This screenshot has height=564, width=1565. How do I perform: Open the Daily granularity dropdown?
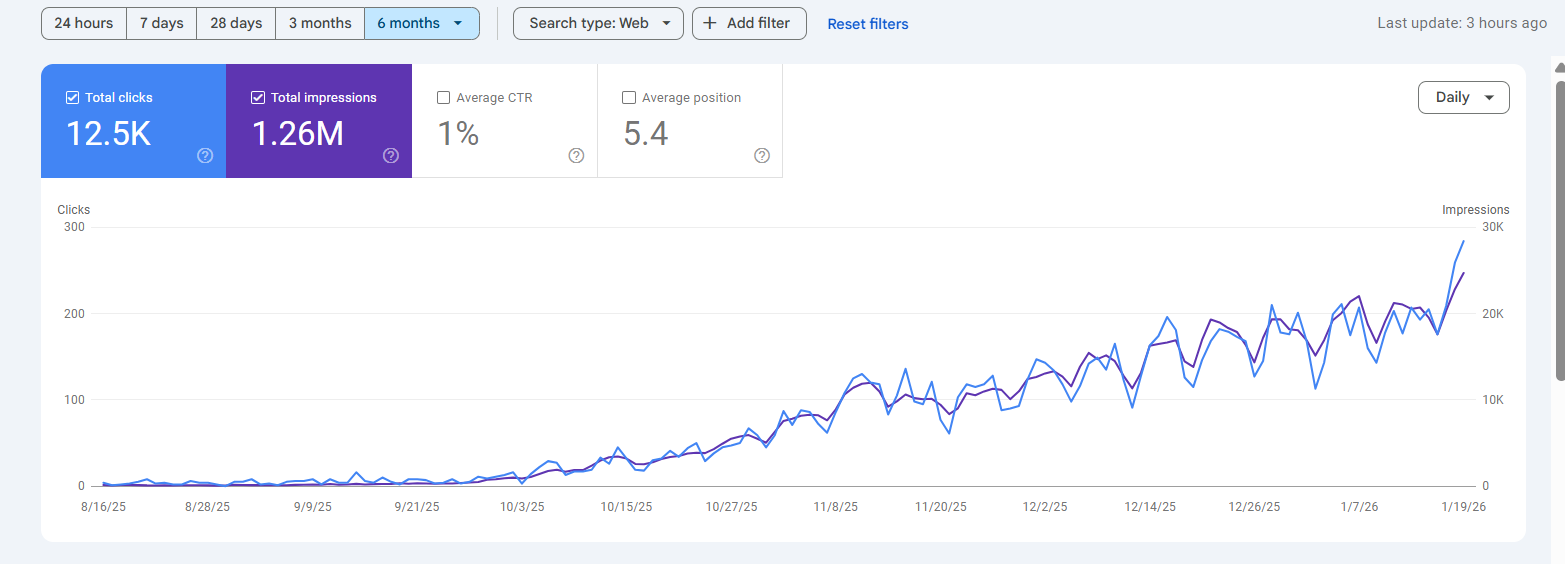[1463, 97]
